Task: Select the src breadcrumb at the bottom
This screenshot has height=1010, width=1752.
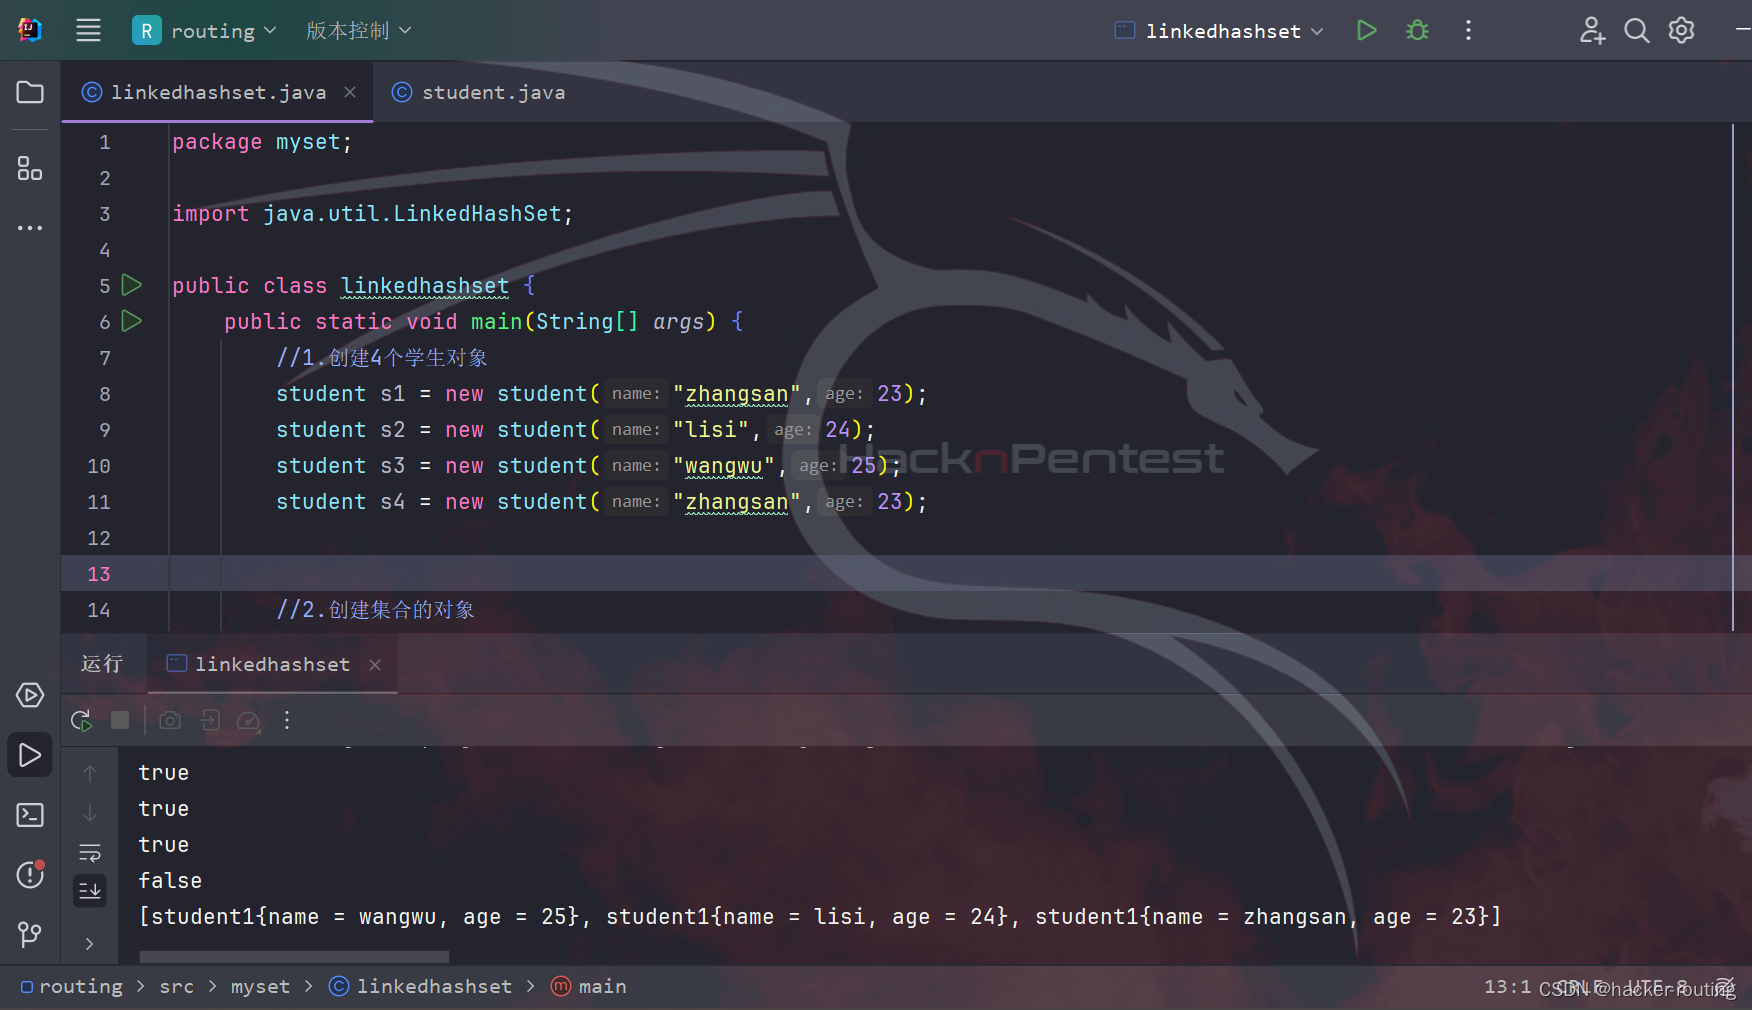Action: [x=176, y=986]
